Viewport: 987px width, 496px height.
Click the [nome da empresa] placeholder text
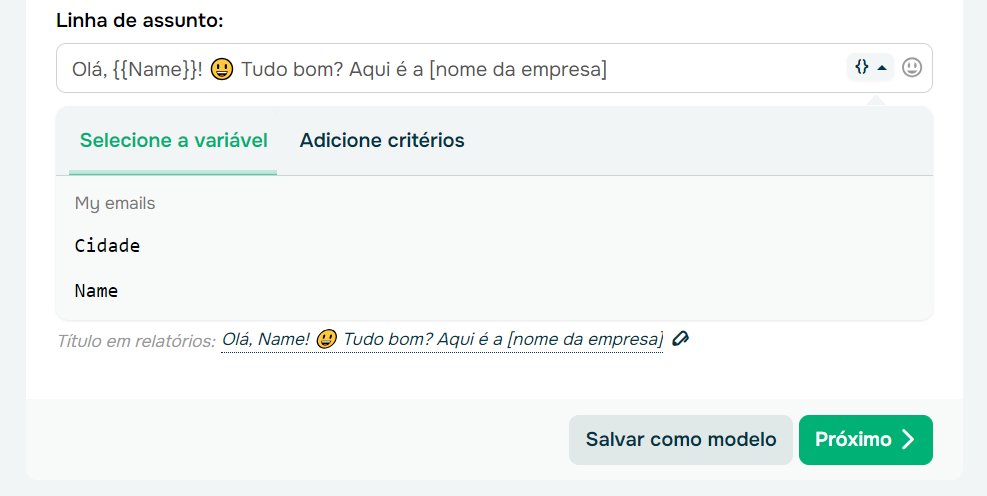[518, 70]
